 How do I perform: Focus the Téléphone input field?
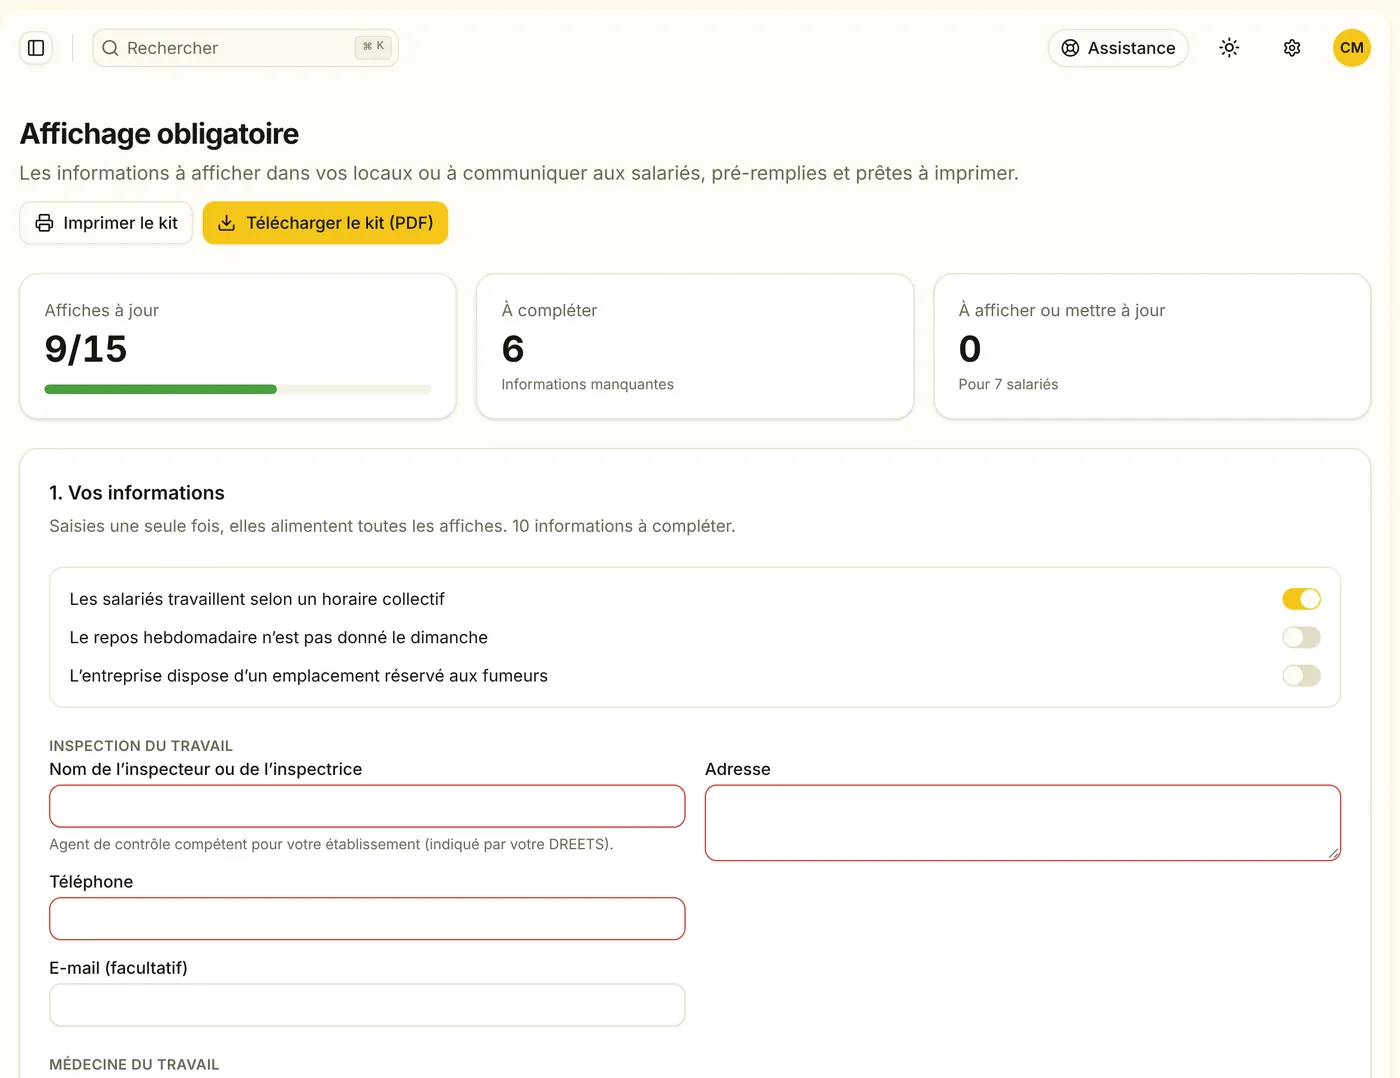367,919
